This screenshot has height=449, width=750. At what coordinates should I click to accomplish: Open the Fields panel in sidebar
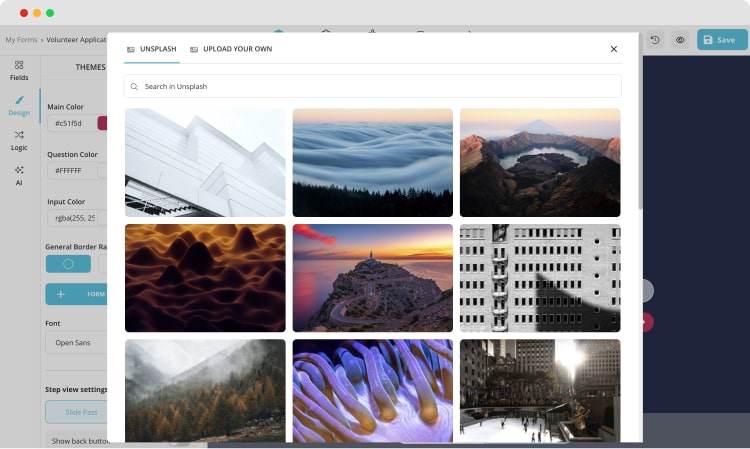(19, 69)
